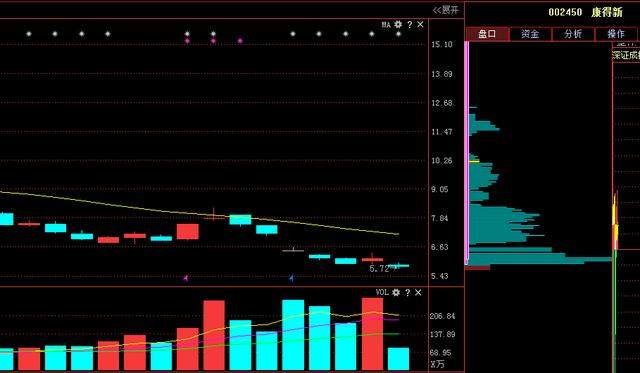Click the stock code 002450
The width and height of the screenshot is (640, 373).
pyautogui.click(x=565, y=12)
